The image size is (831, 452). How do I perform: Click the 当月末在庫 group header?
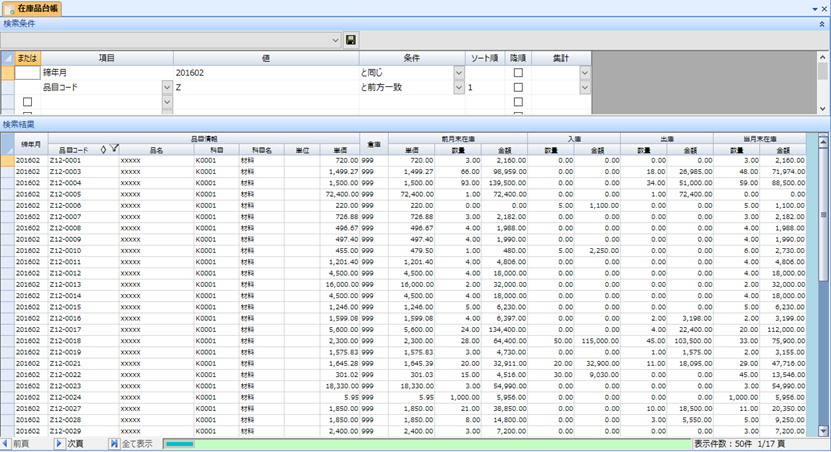coord(759,139)
